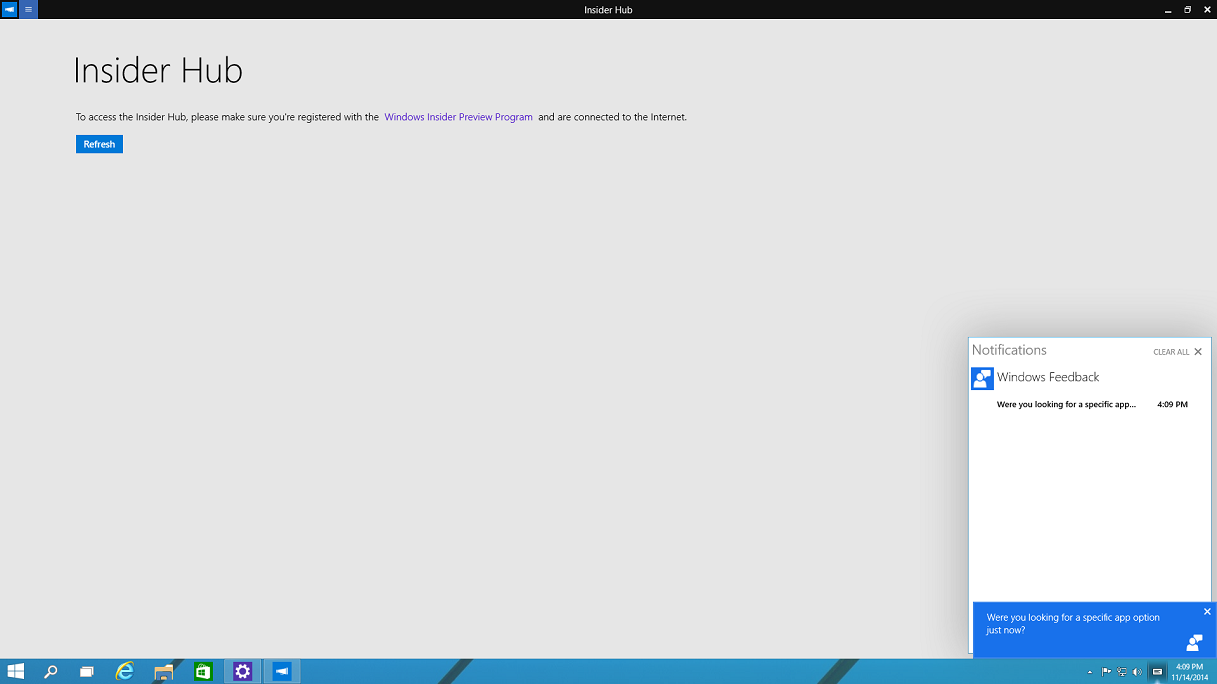Screen dimensions: 1217x684
Task: Clear all notifications
Action: click(1170, 352)
